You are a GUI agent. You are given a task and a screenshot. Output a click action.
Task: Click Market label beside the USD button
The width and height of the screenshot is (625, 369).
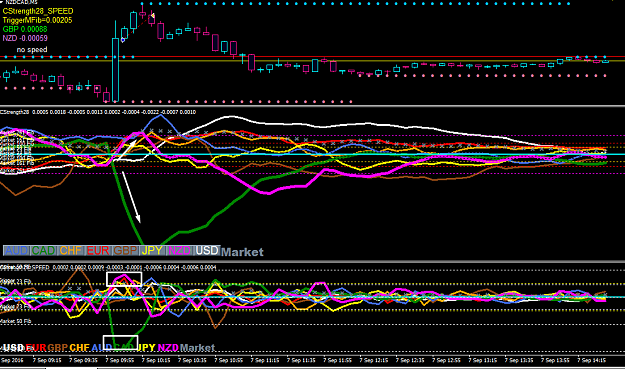click(x=242, y=252)
